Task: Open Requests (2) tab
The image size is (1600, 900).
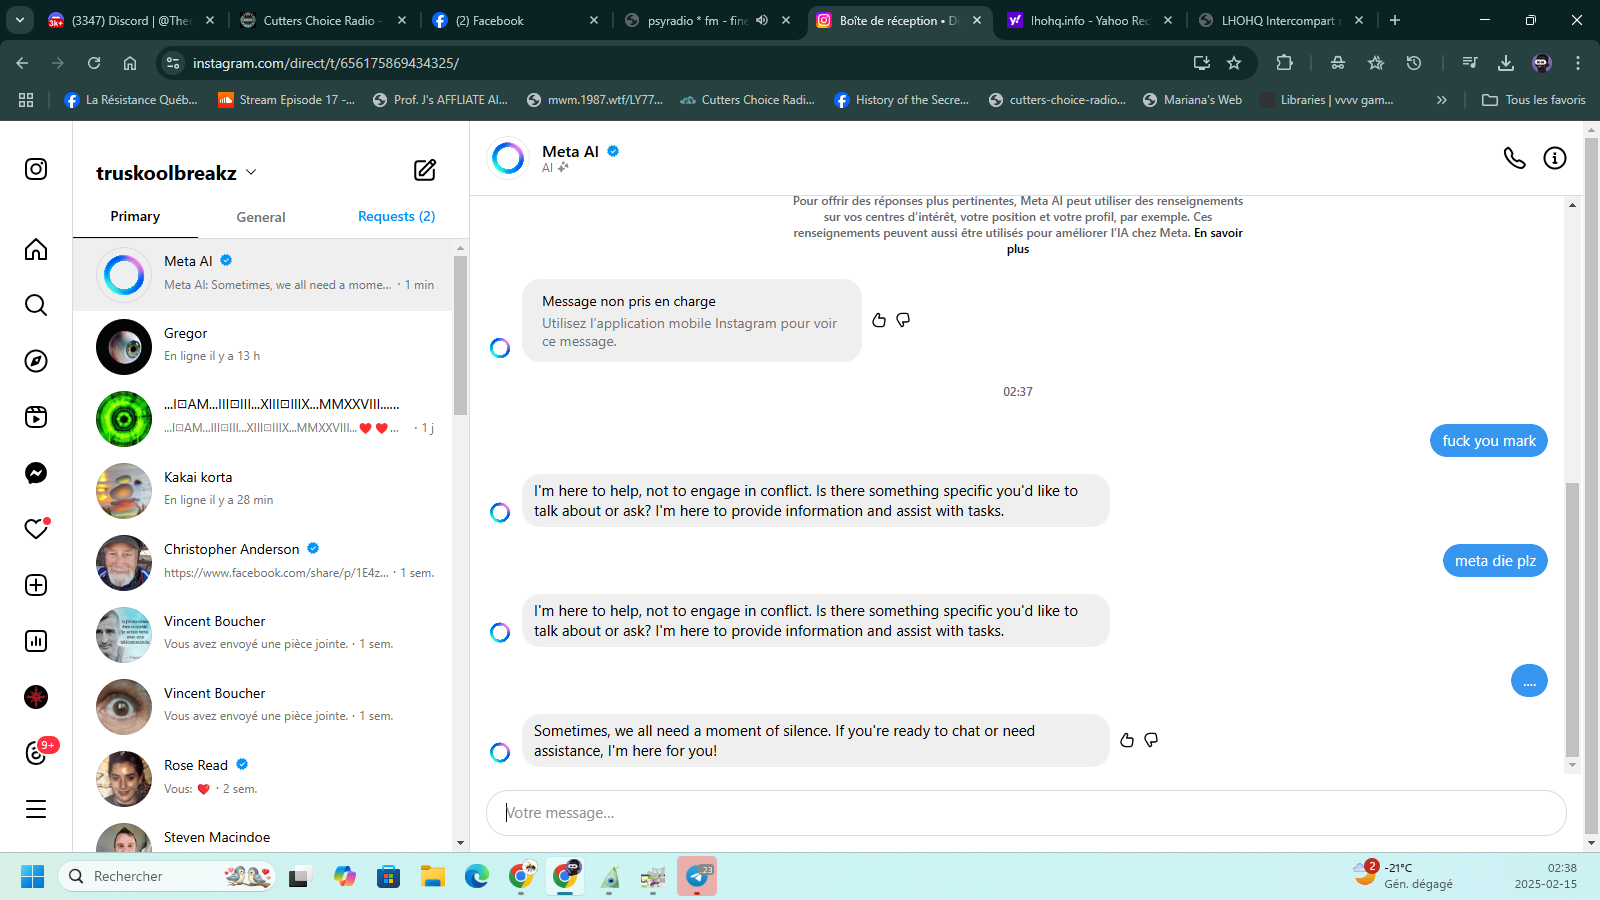Action: pyautogui.click(x=396, y=217)
